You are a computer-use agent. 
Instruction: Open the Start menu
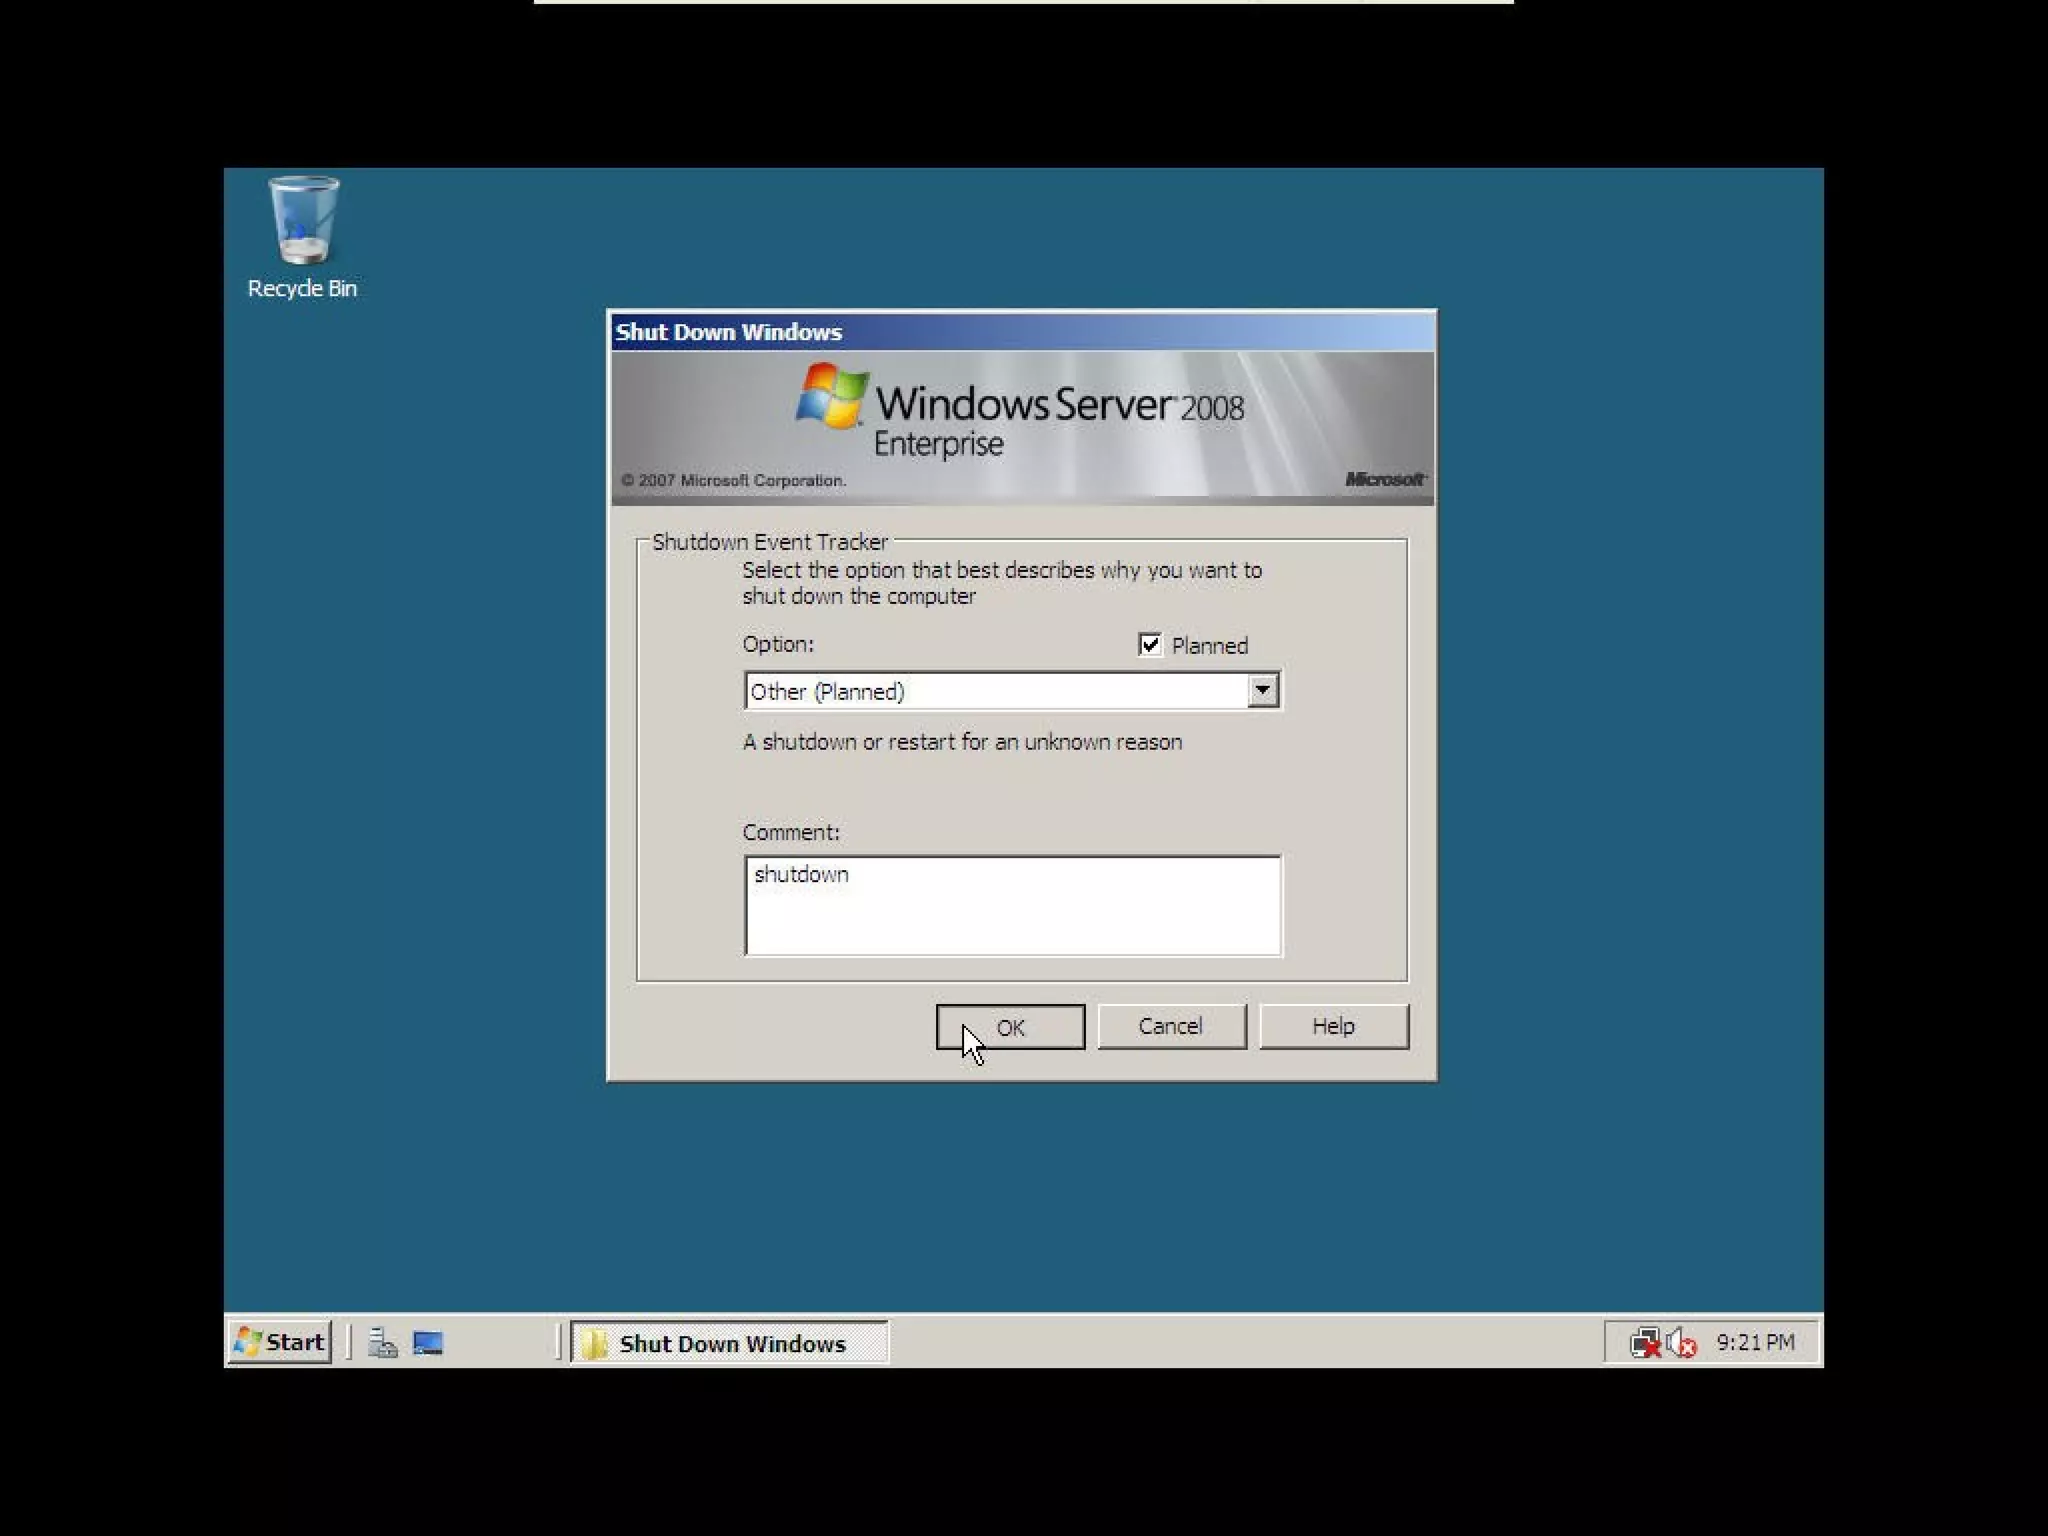(280, 1342)
